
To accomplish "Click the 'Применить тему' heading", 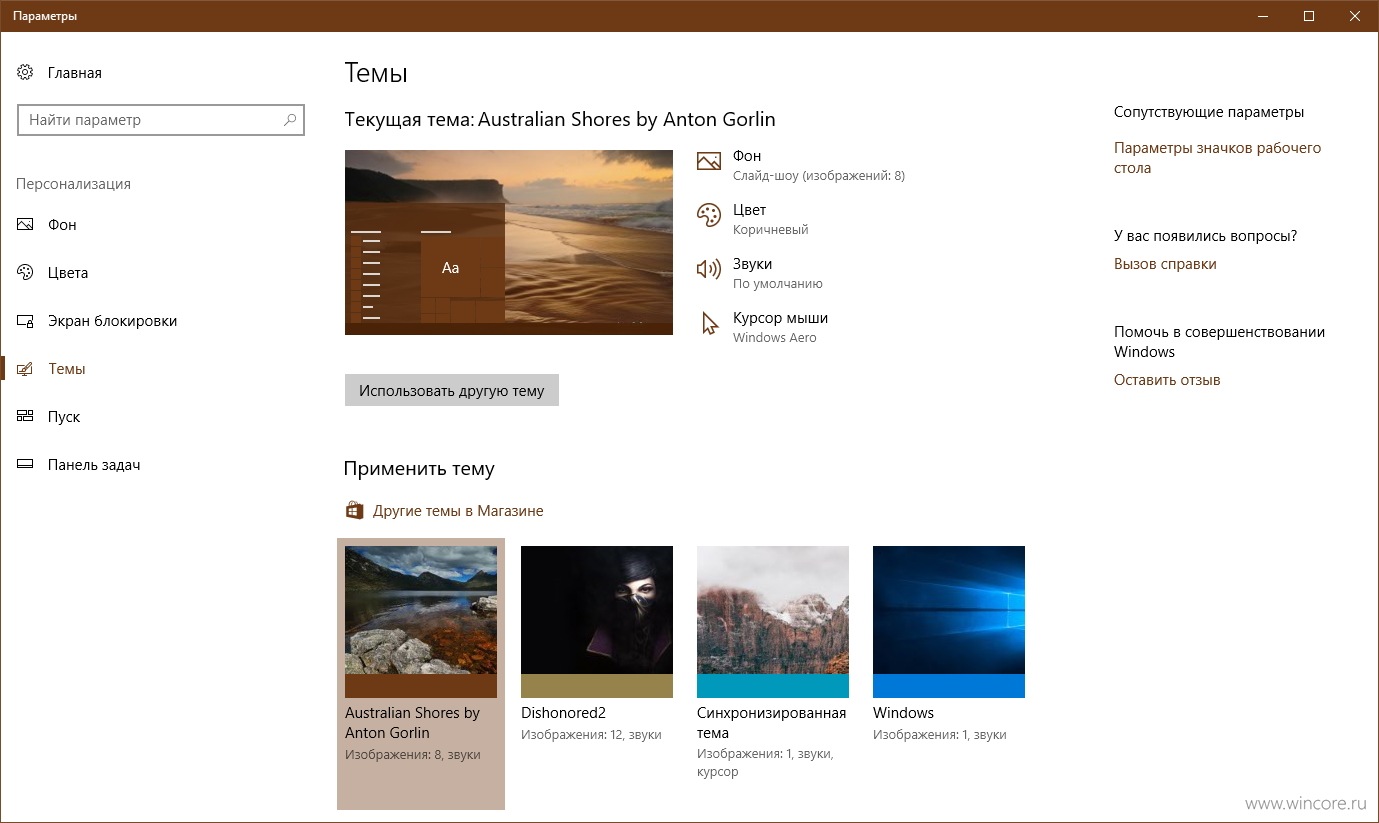I will pyautogui.click(x=419, y=469).
